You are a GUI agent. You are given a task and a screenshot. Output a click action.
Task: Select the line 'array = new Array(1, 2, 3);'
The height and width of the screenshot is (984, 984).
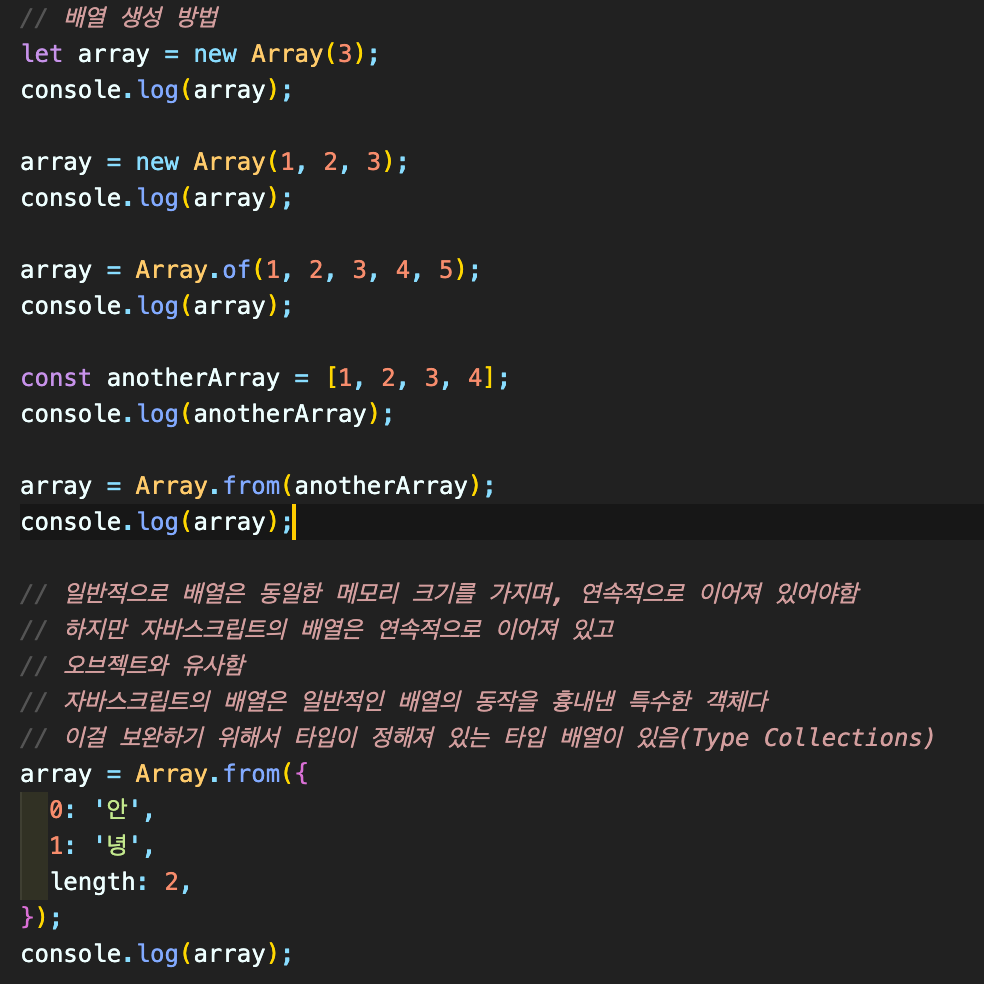point(214,162)
